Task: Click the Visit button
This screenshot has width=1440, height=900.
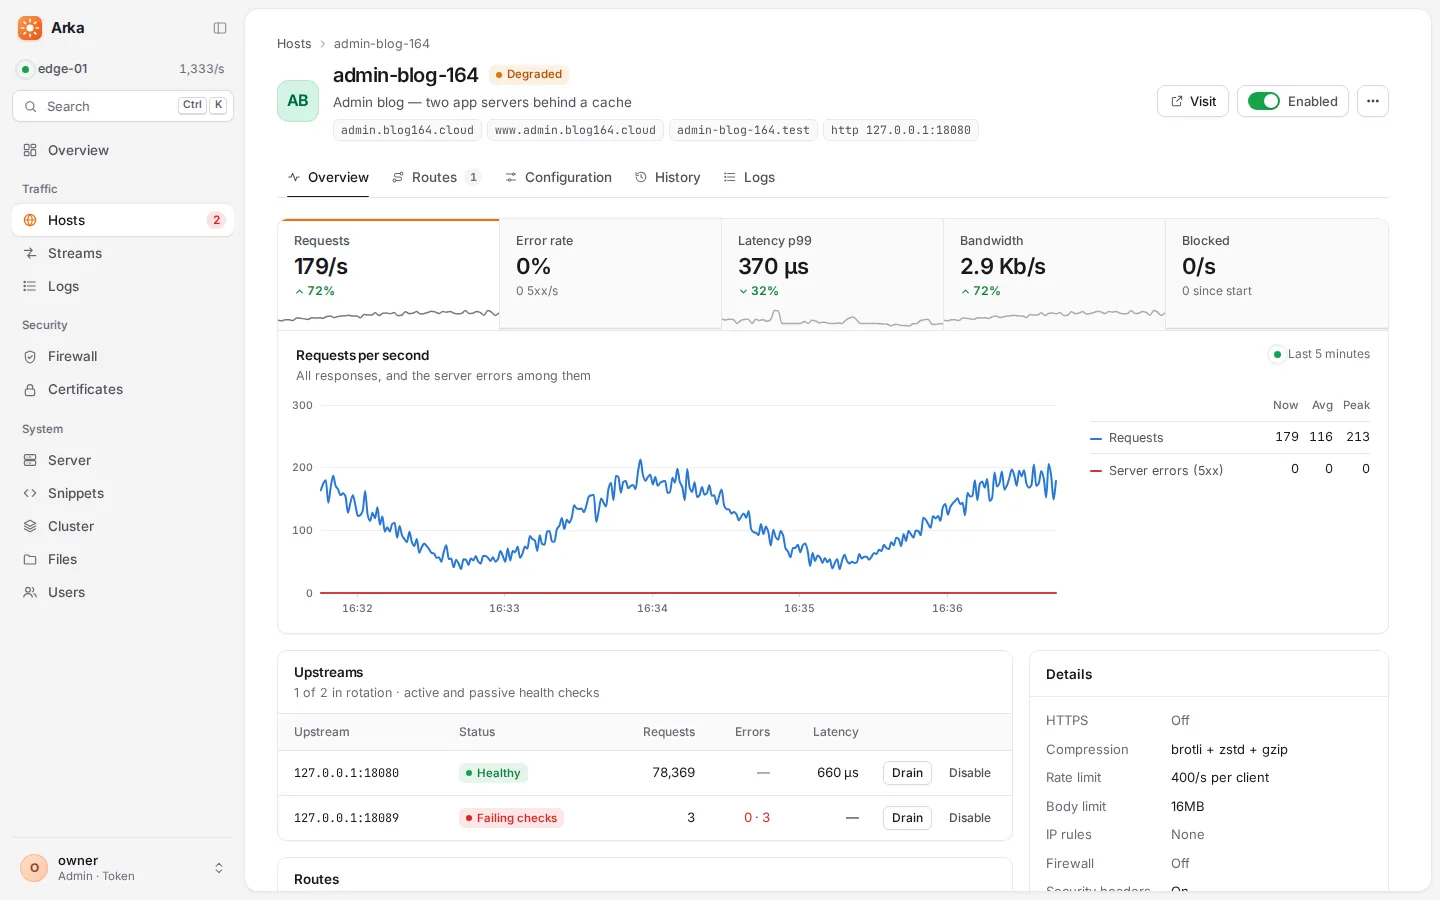Action: tap(1193, 101)
